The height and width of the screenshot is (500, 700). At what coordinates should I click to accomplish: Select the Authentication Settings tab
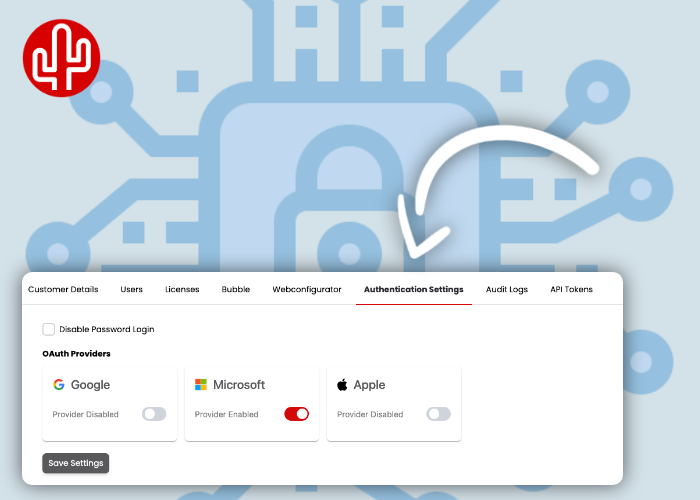413,289
